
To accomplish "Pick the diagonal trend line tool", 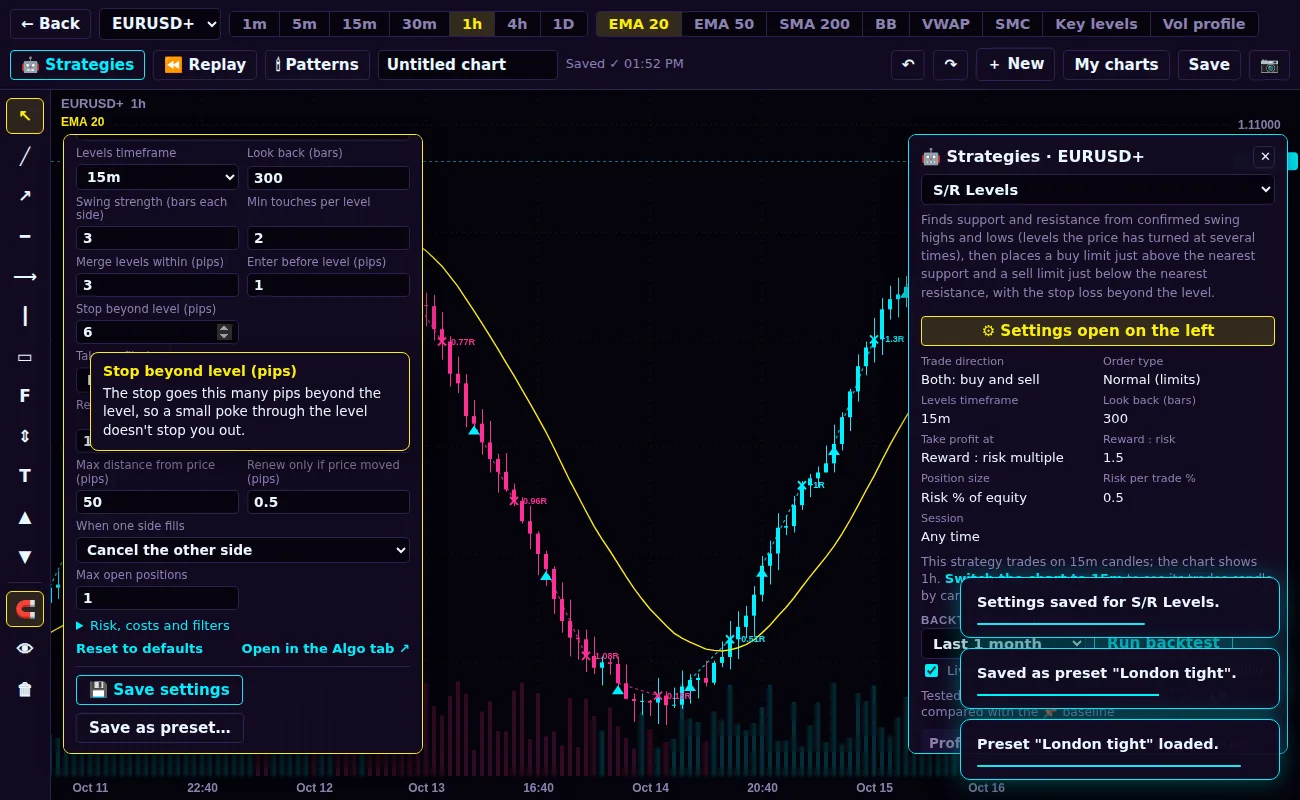I will pyautogui.click(x=25, y=156).
